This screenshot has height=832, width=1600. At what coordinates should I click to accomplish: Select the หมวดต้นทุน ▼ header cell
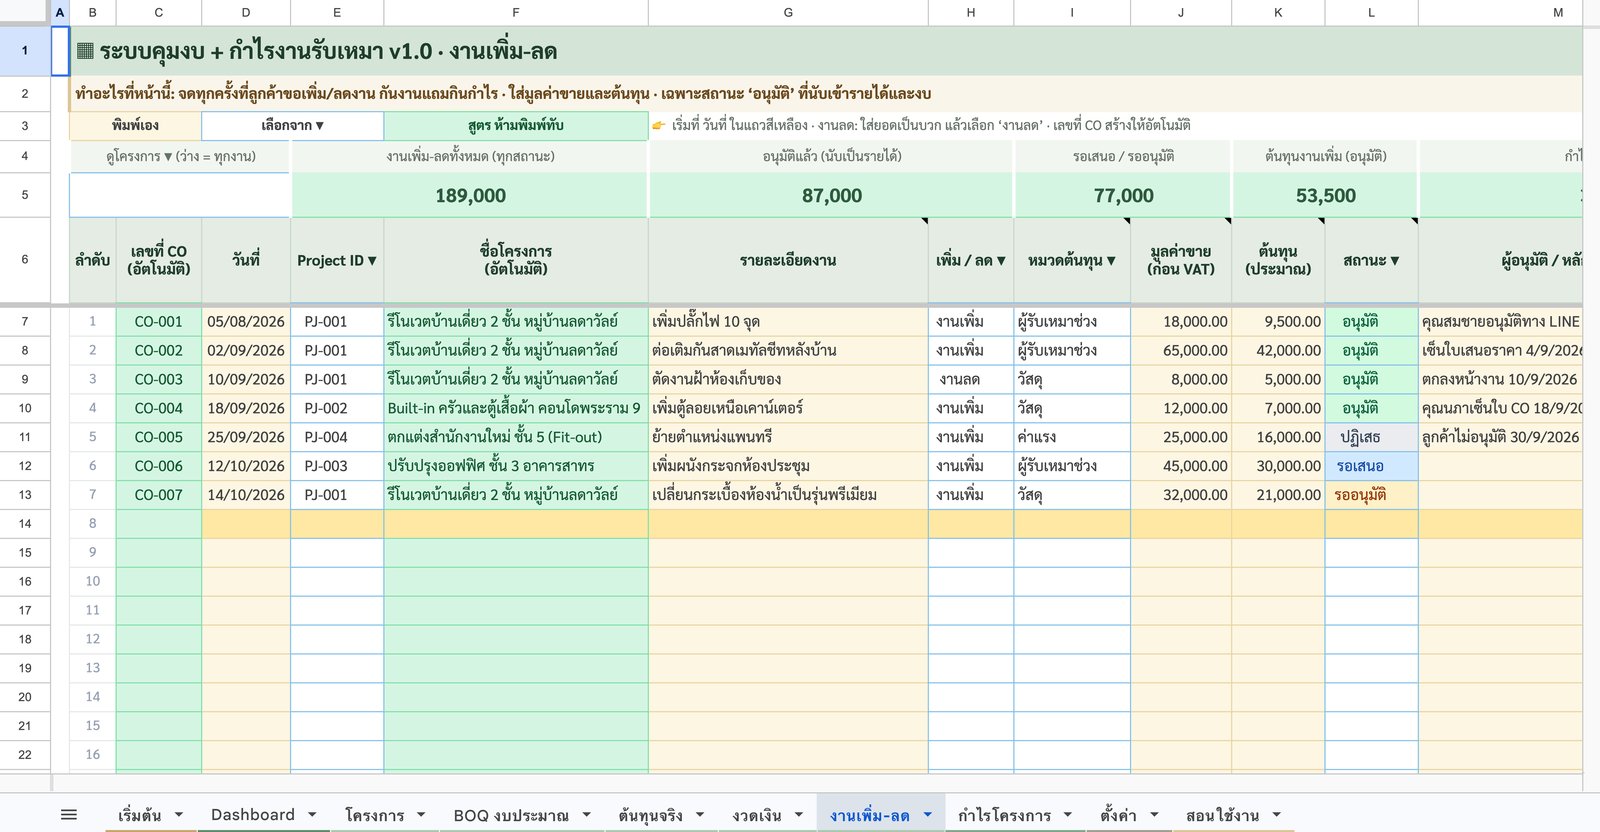tap(1072, 260)
